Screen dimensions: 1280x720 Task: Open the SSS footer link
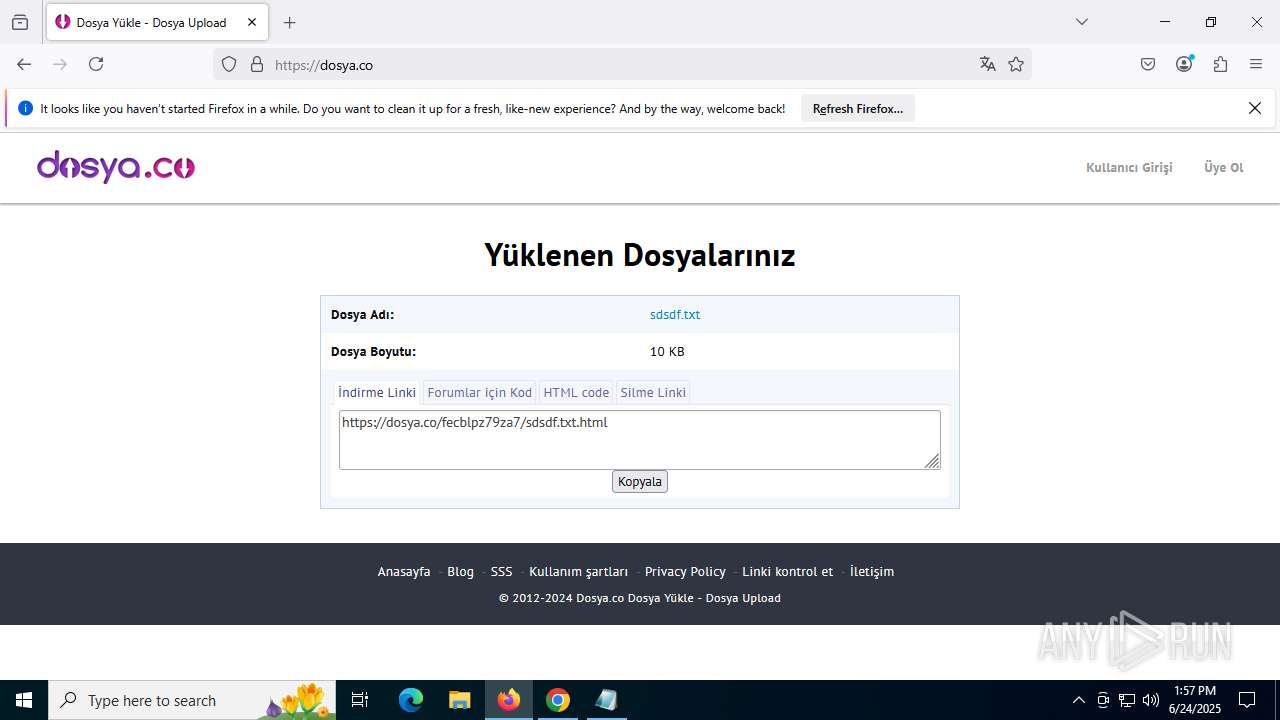501,571
